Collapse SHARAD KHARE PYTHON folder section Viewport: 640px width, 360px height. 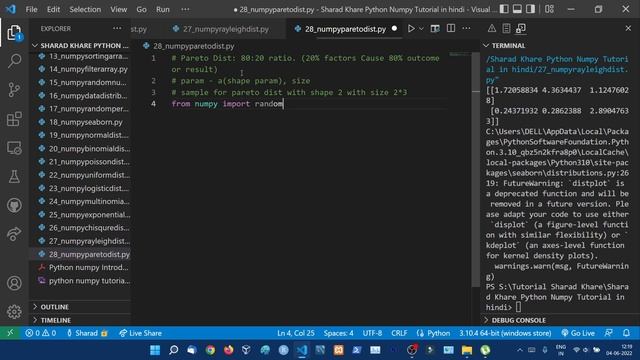pyautogui.click(x=80, y=45)
